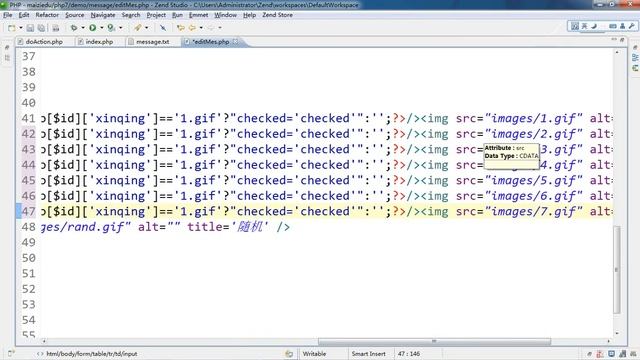Screen dimensions: 640x360
Task: Click the person-shaped perspective icon
Action: (x=622, y=26)
